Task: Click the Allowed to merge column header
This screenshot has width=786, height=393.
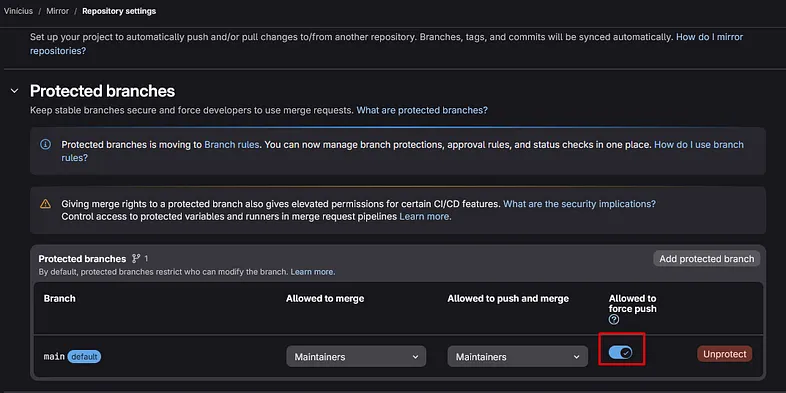Action: [325, 299]
